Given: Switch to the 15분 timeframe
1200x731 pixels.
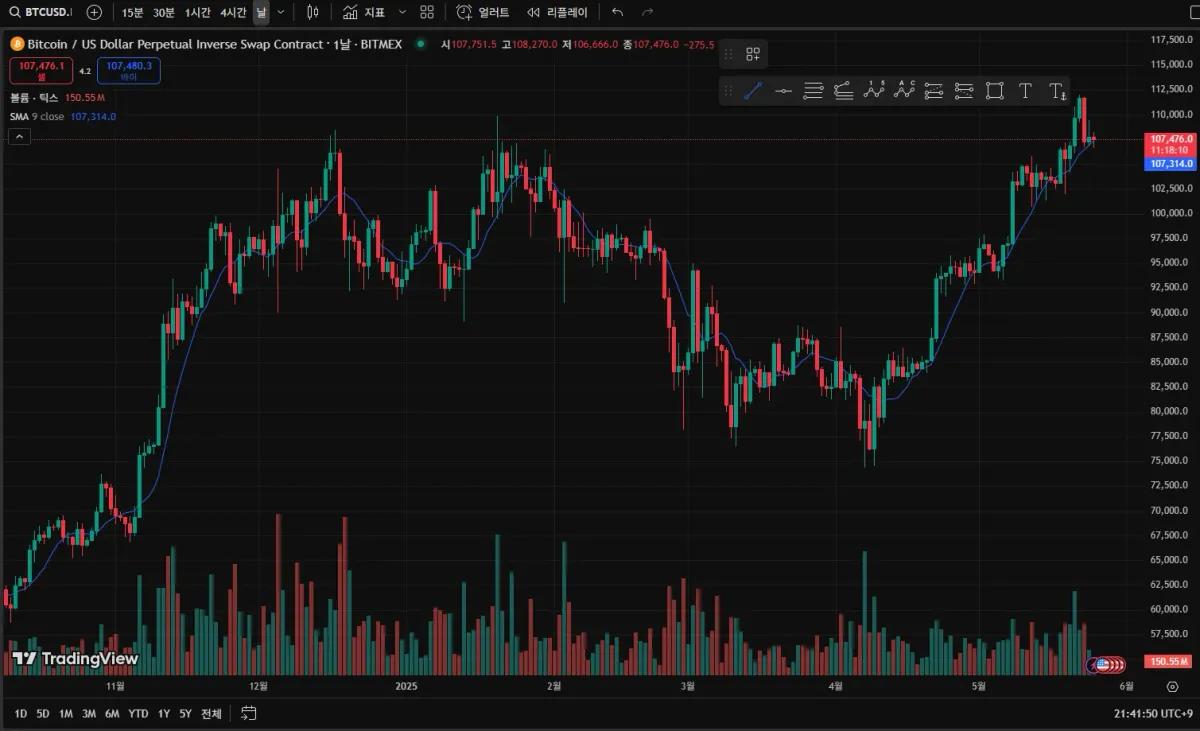Looking at the screenshot, I should point(132,12).
